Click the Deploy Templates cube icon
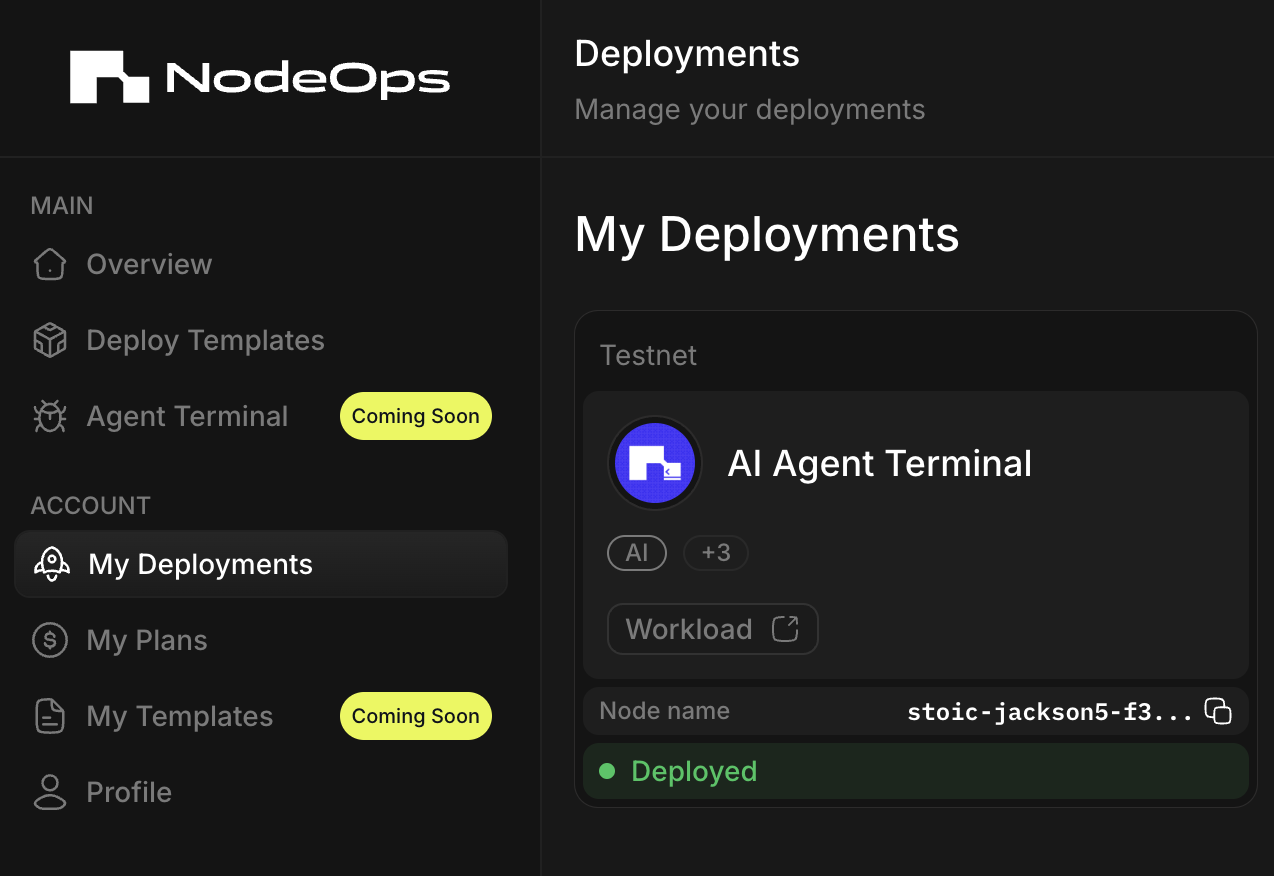This screenshot has height=876, width=1274. (x=49, y=339)
